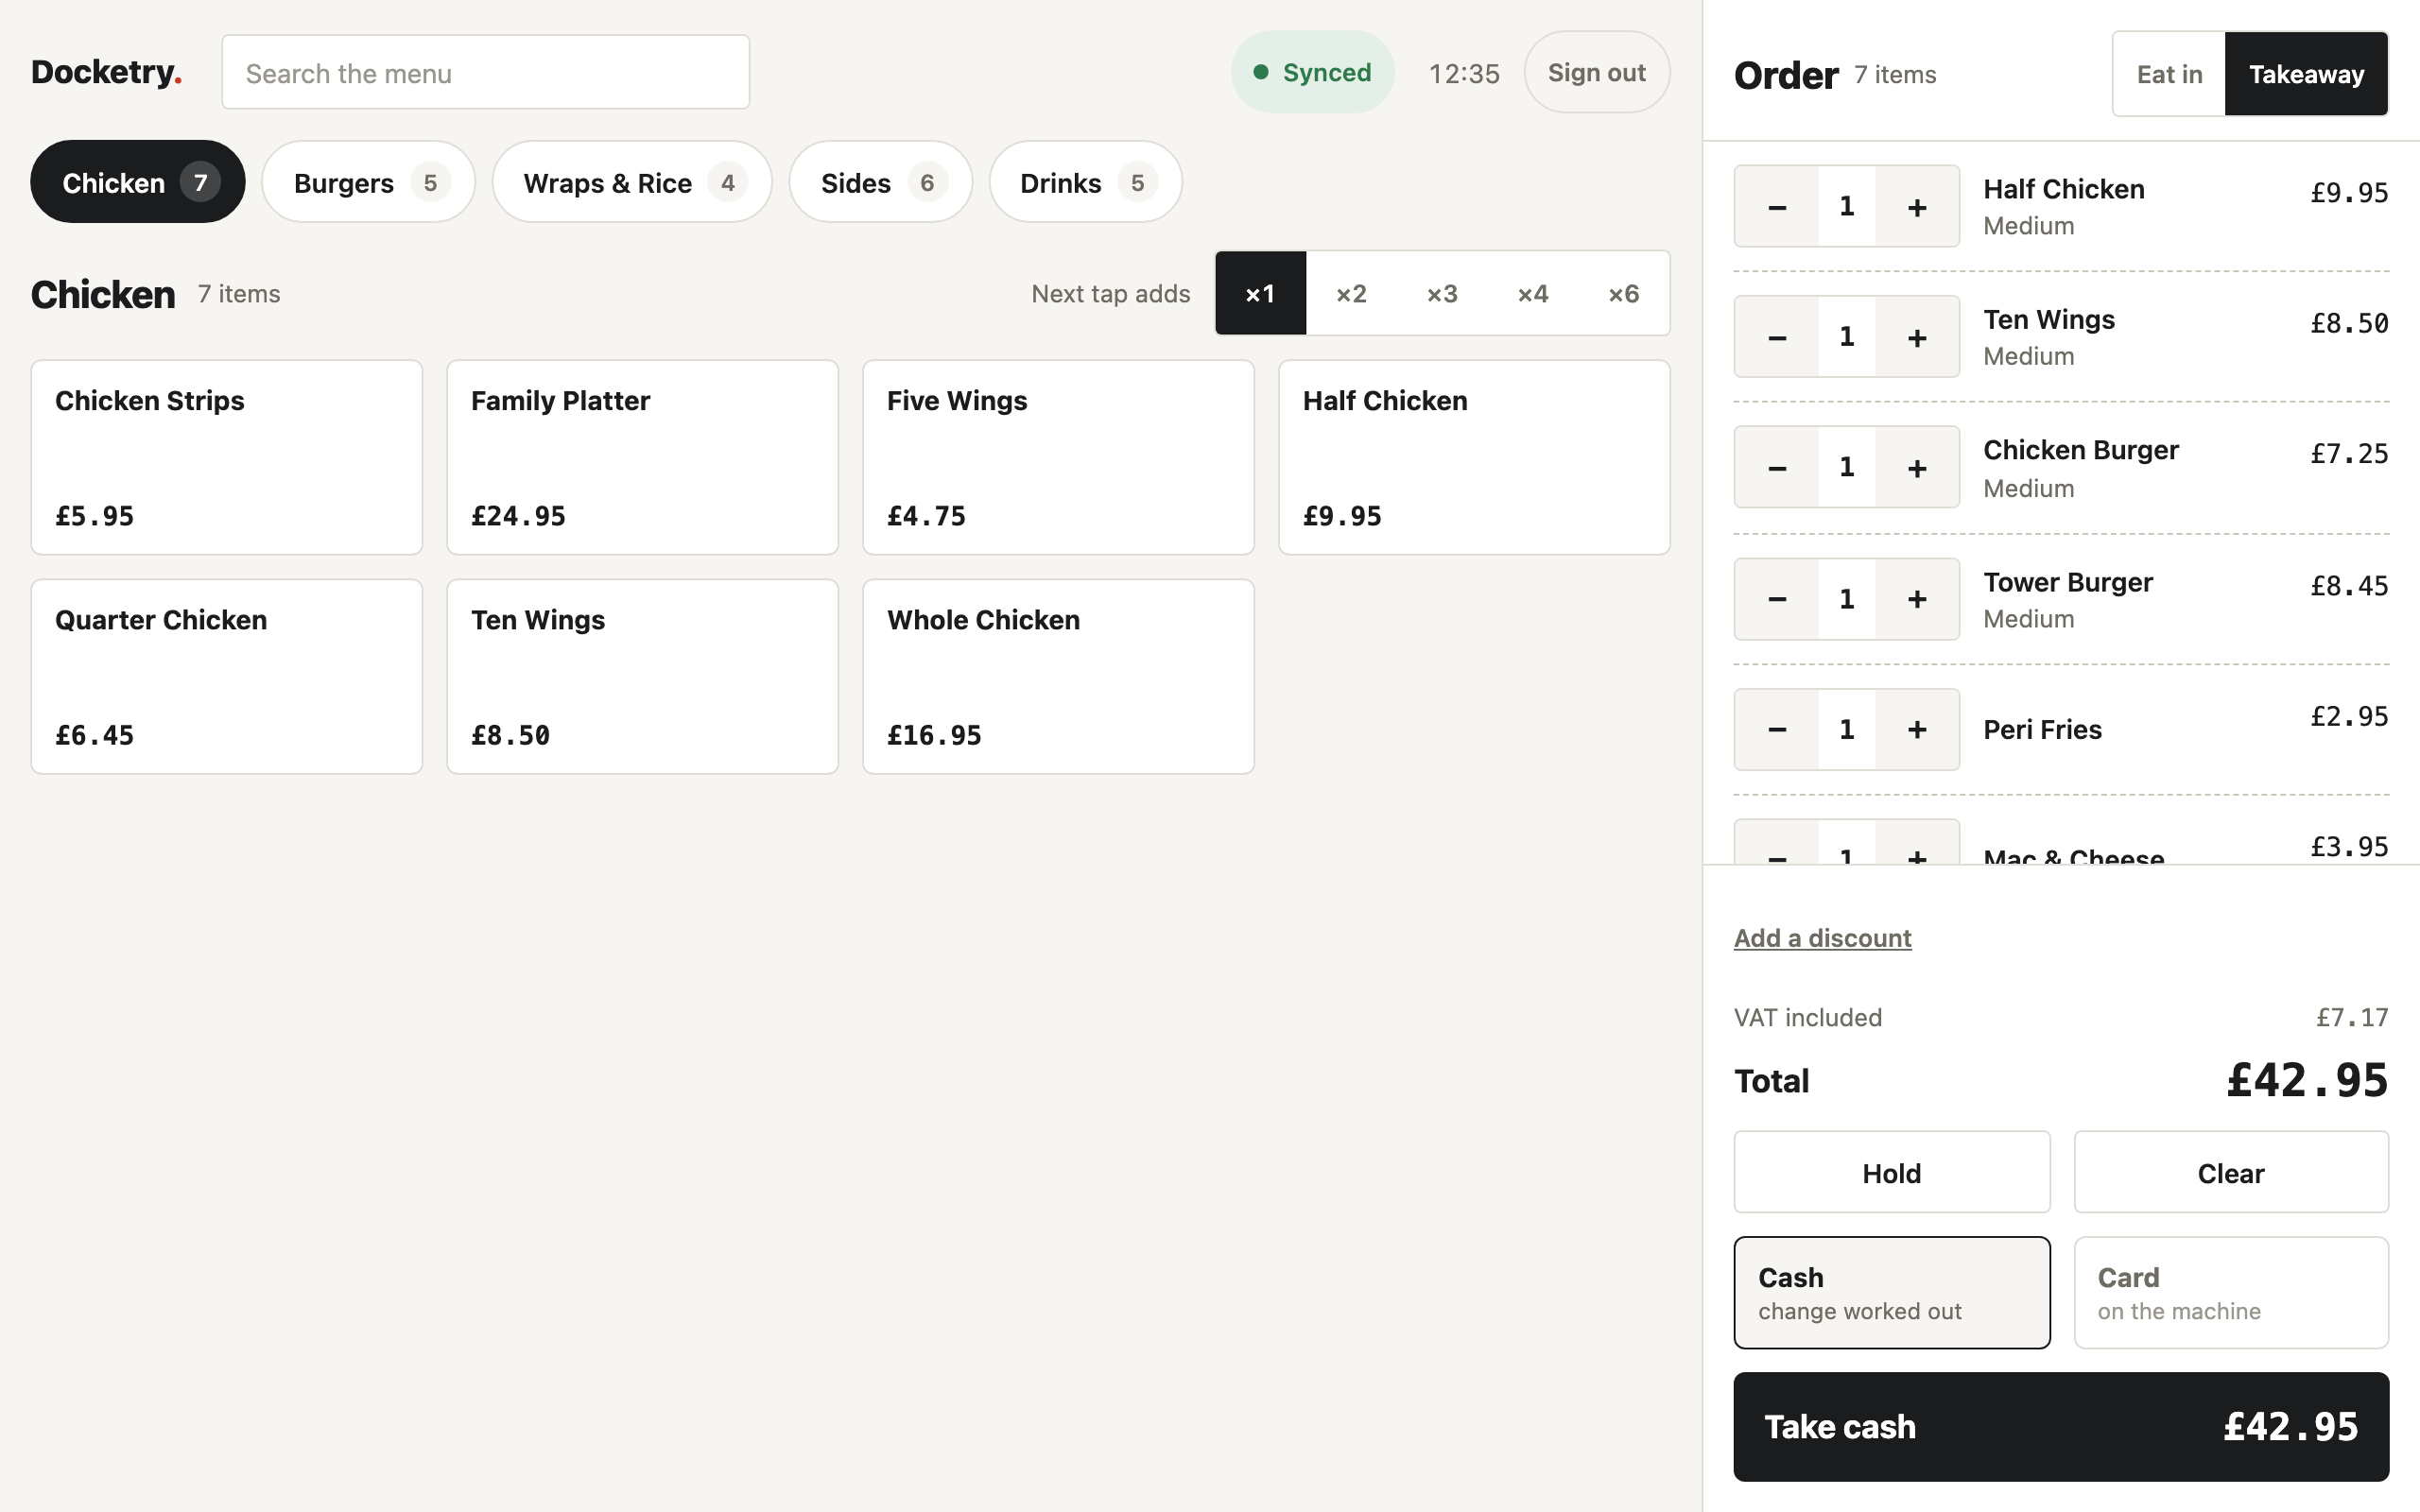Decrease Ten Wings quantity in order
2420x1512 pixels.
pyautogui.click(x=1776, y=336)
